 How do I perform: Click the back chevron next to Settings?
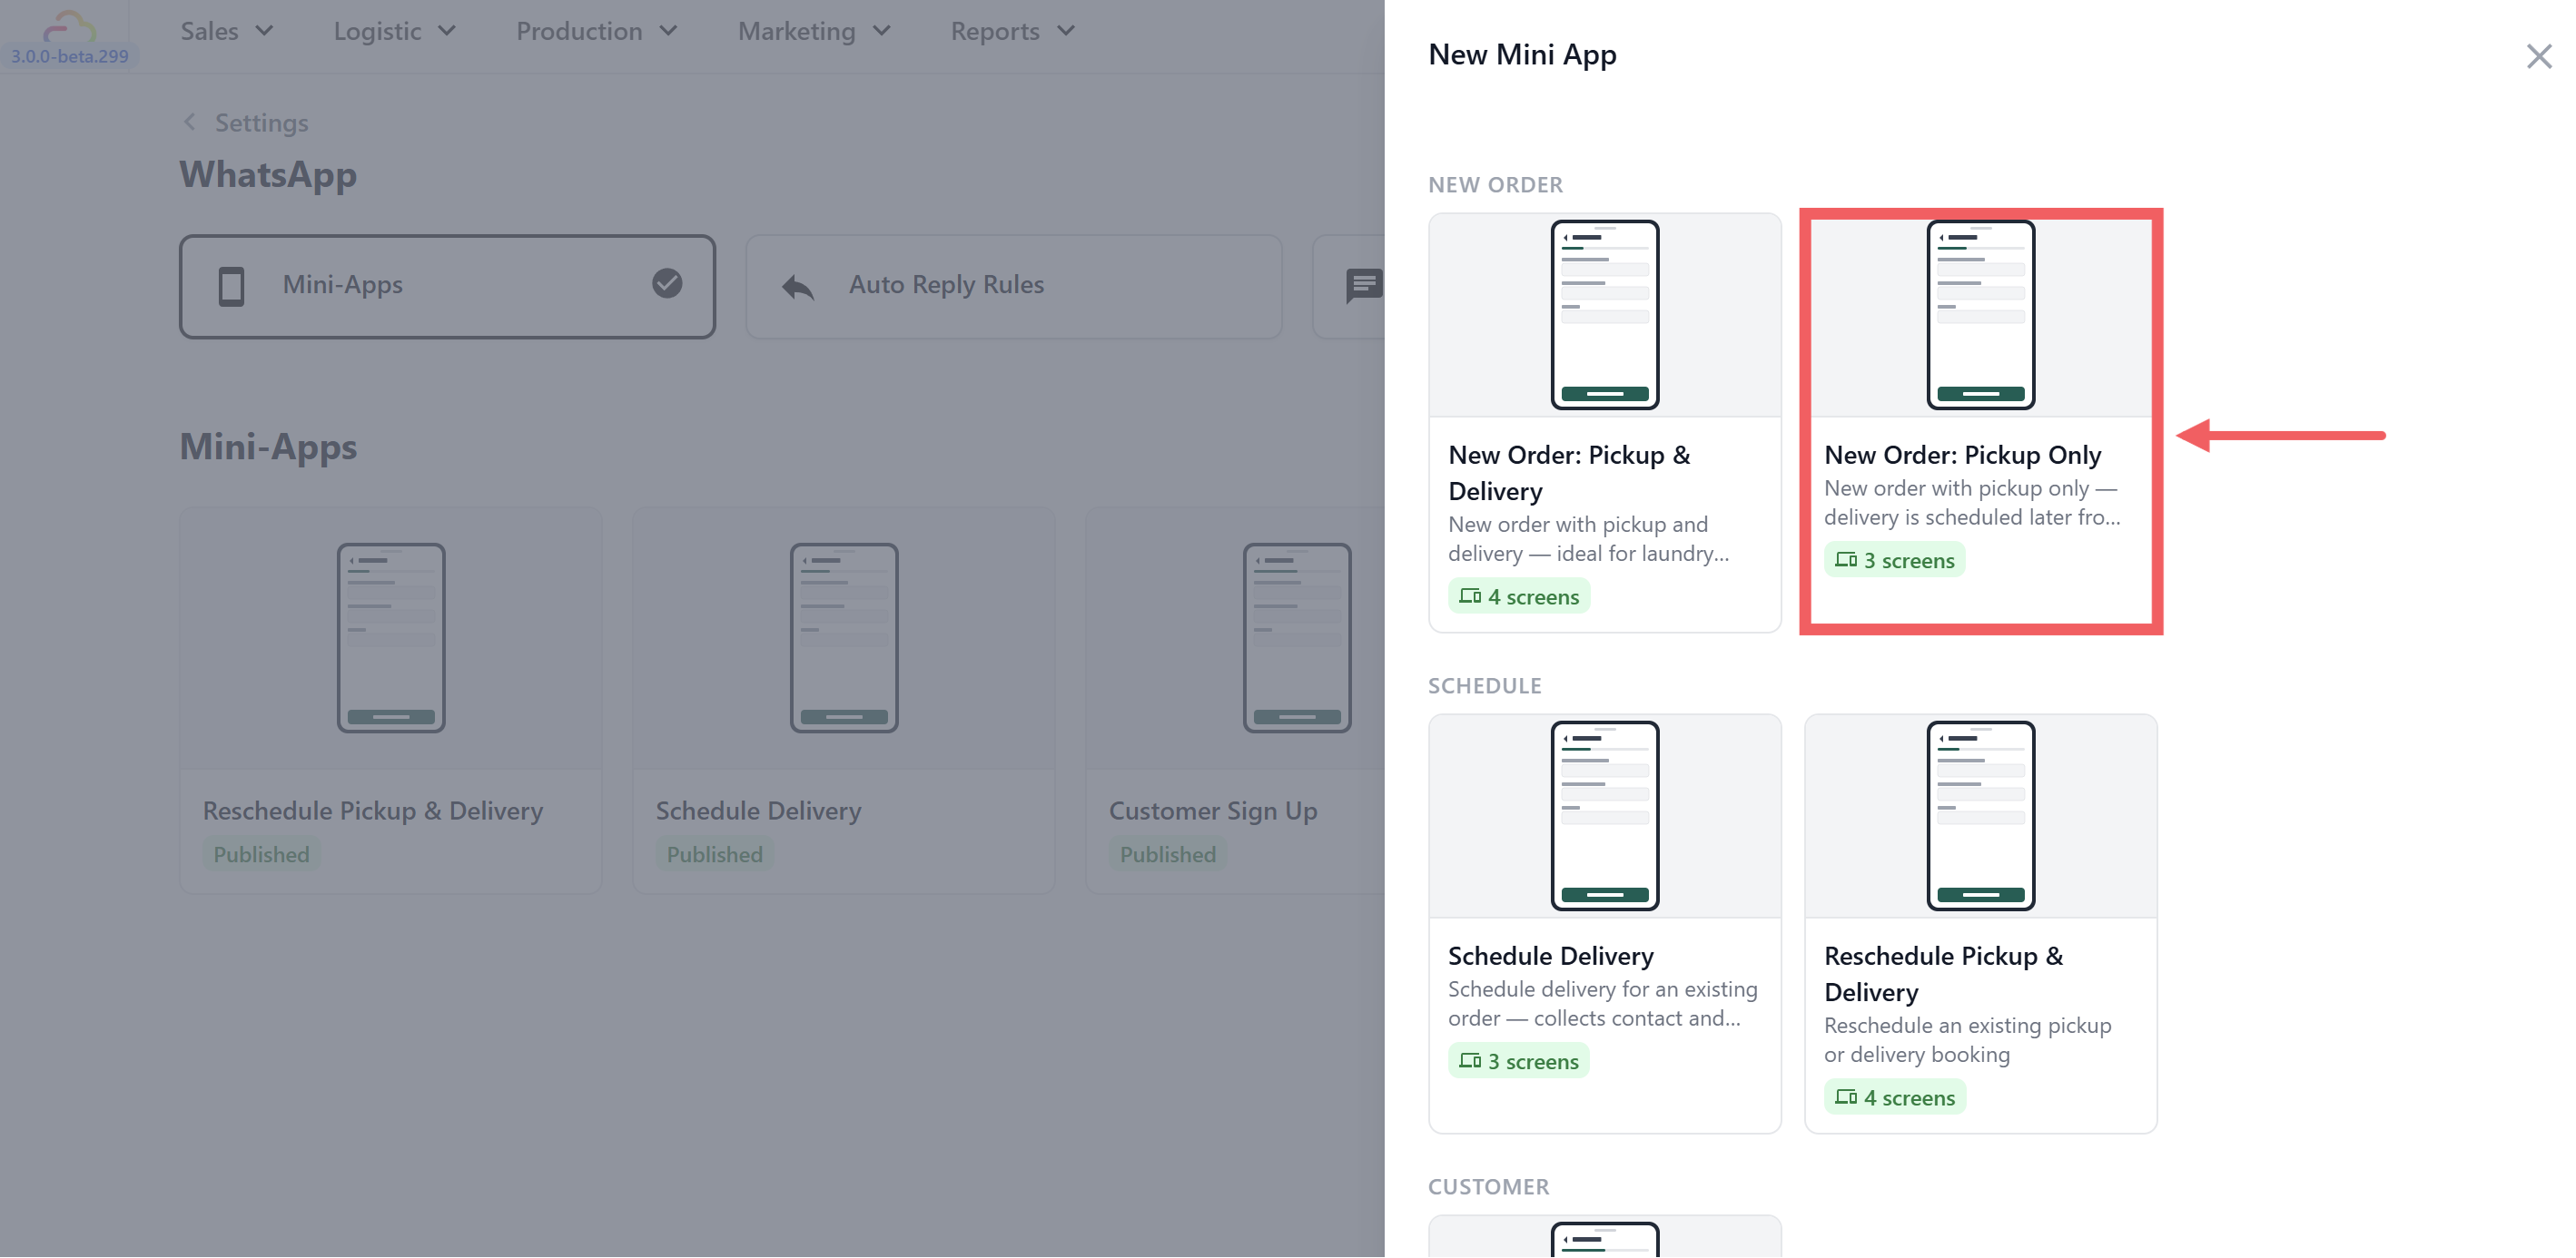tap(189, 122)
